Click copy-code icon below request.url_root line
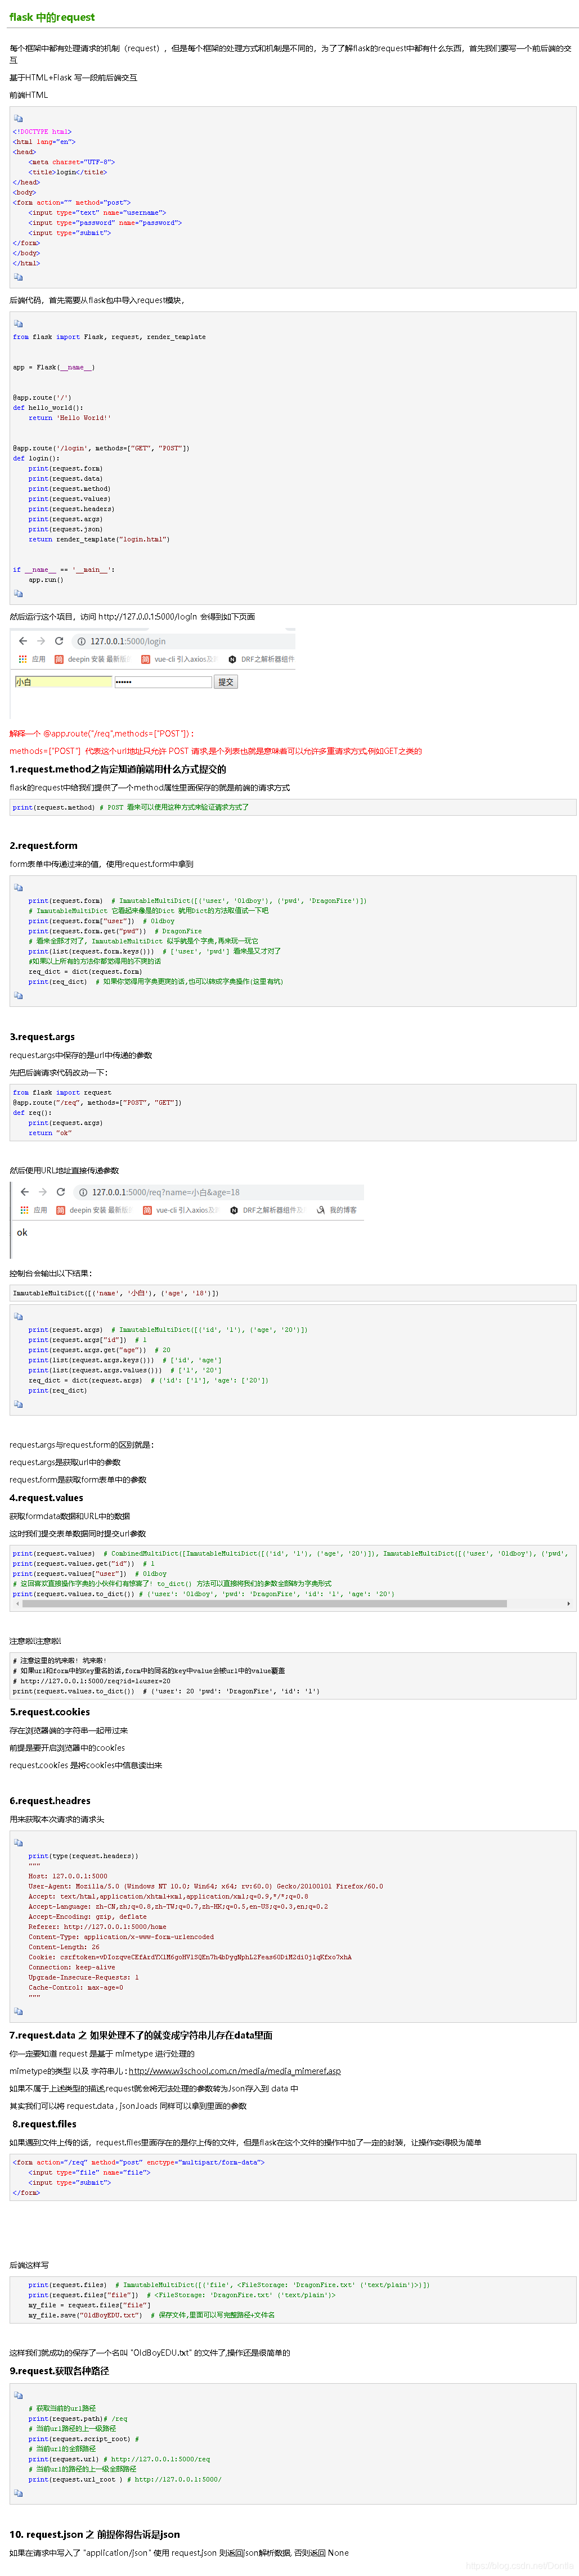Image resolution: width=579 pixels, height=2576 pixels. (18, 2493)
